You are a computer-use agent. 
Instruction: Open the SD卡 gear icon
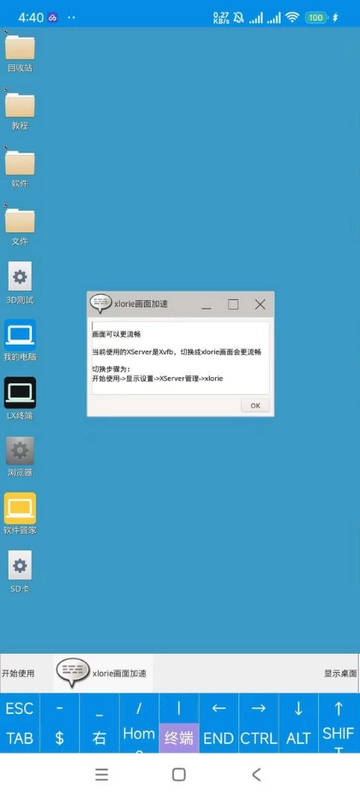point(20,565)
